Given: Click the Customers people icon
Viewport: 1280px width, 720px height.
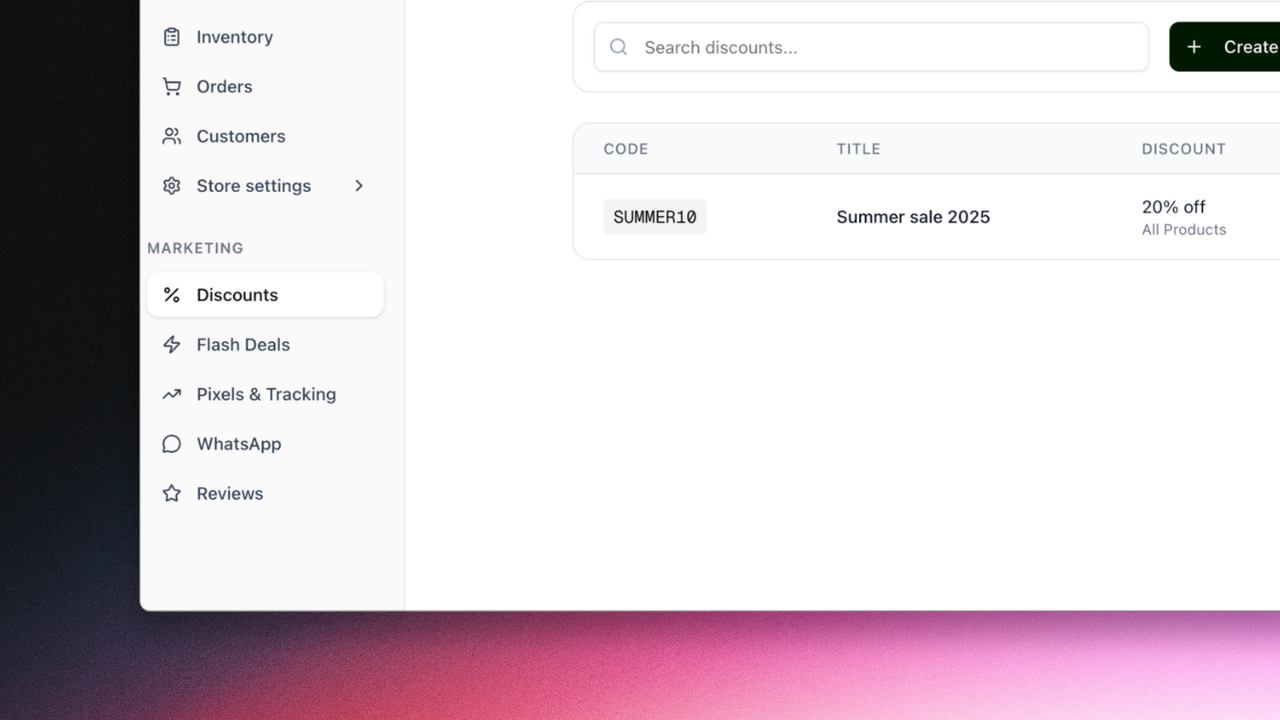Looking at the screenshot, I should (x=171, y=136).
